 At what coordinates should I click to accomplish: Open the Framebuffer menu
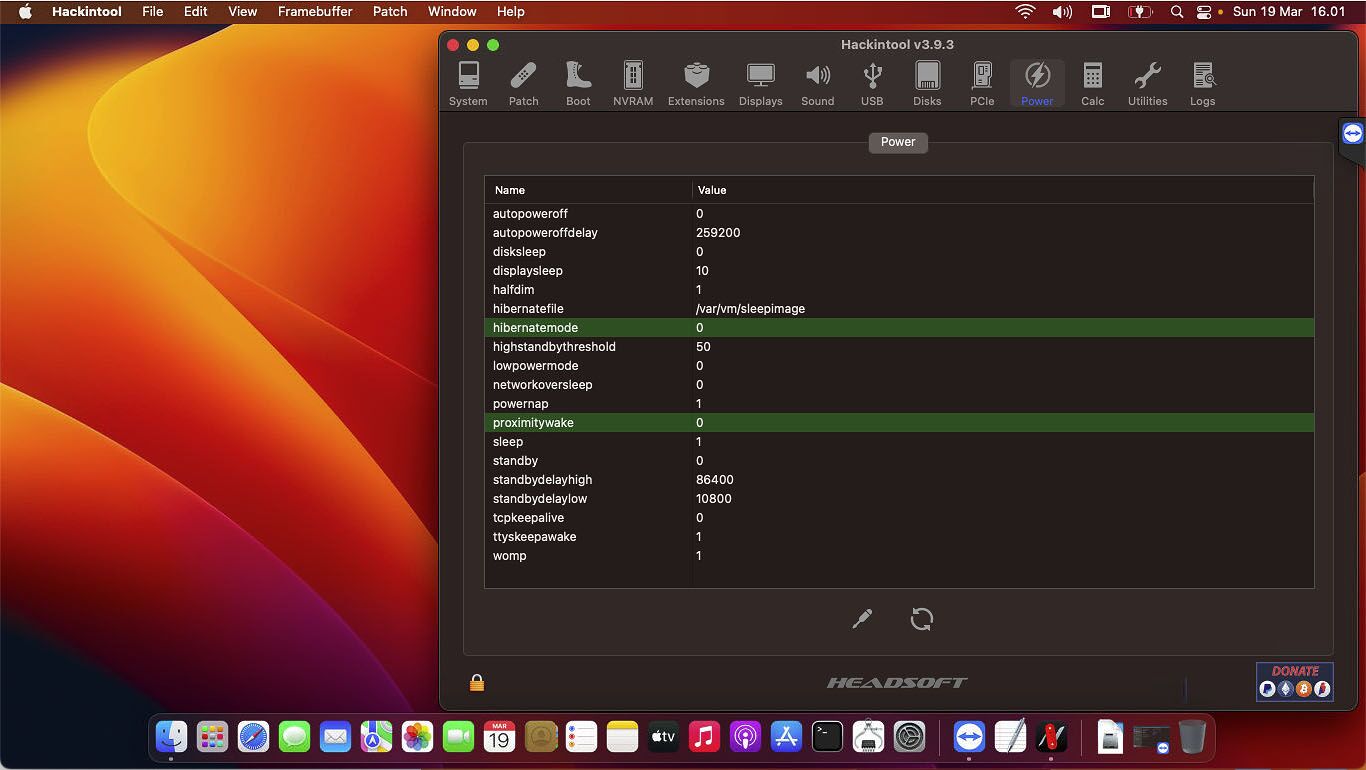[315, 12]
